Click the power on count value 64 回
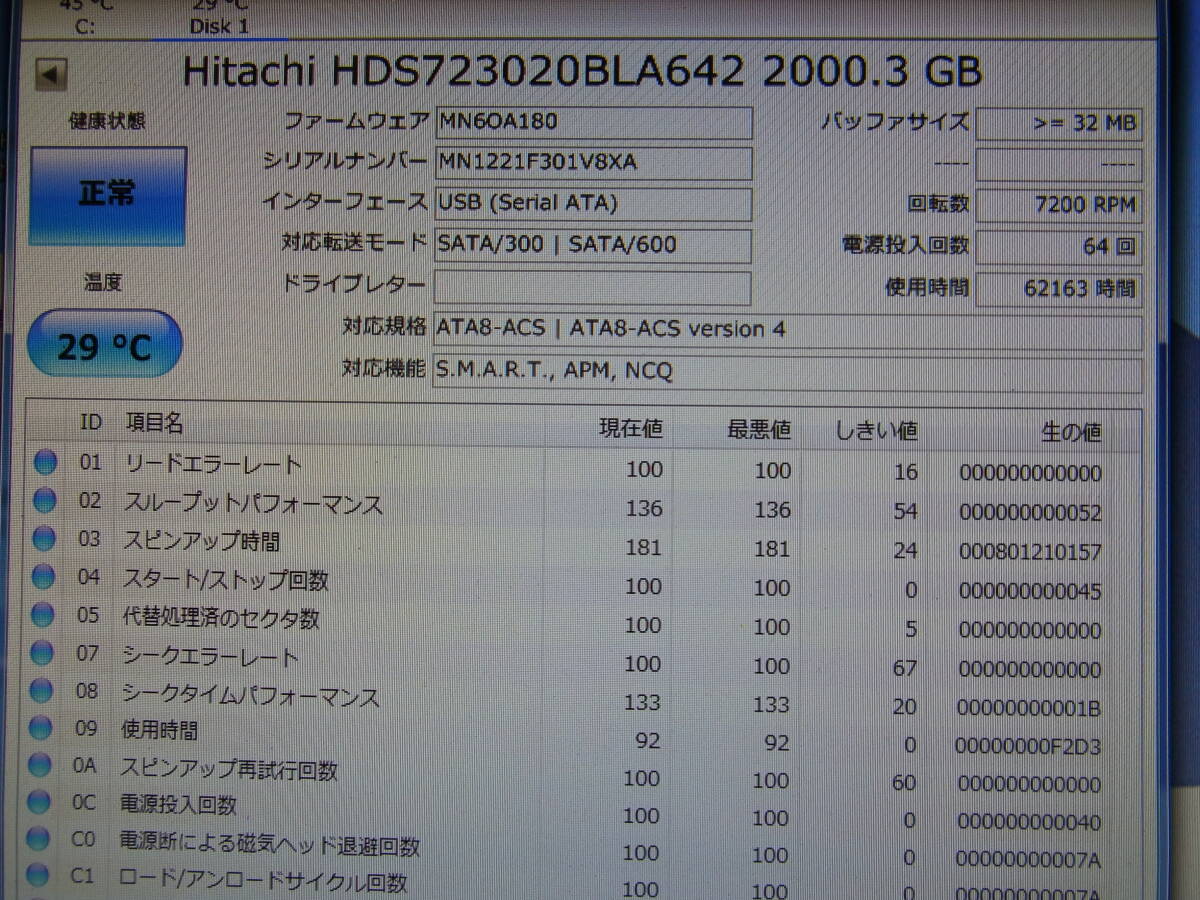1200x900 pixels. (x=1059, y=247)
